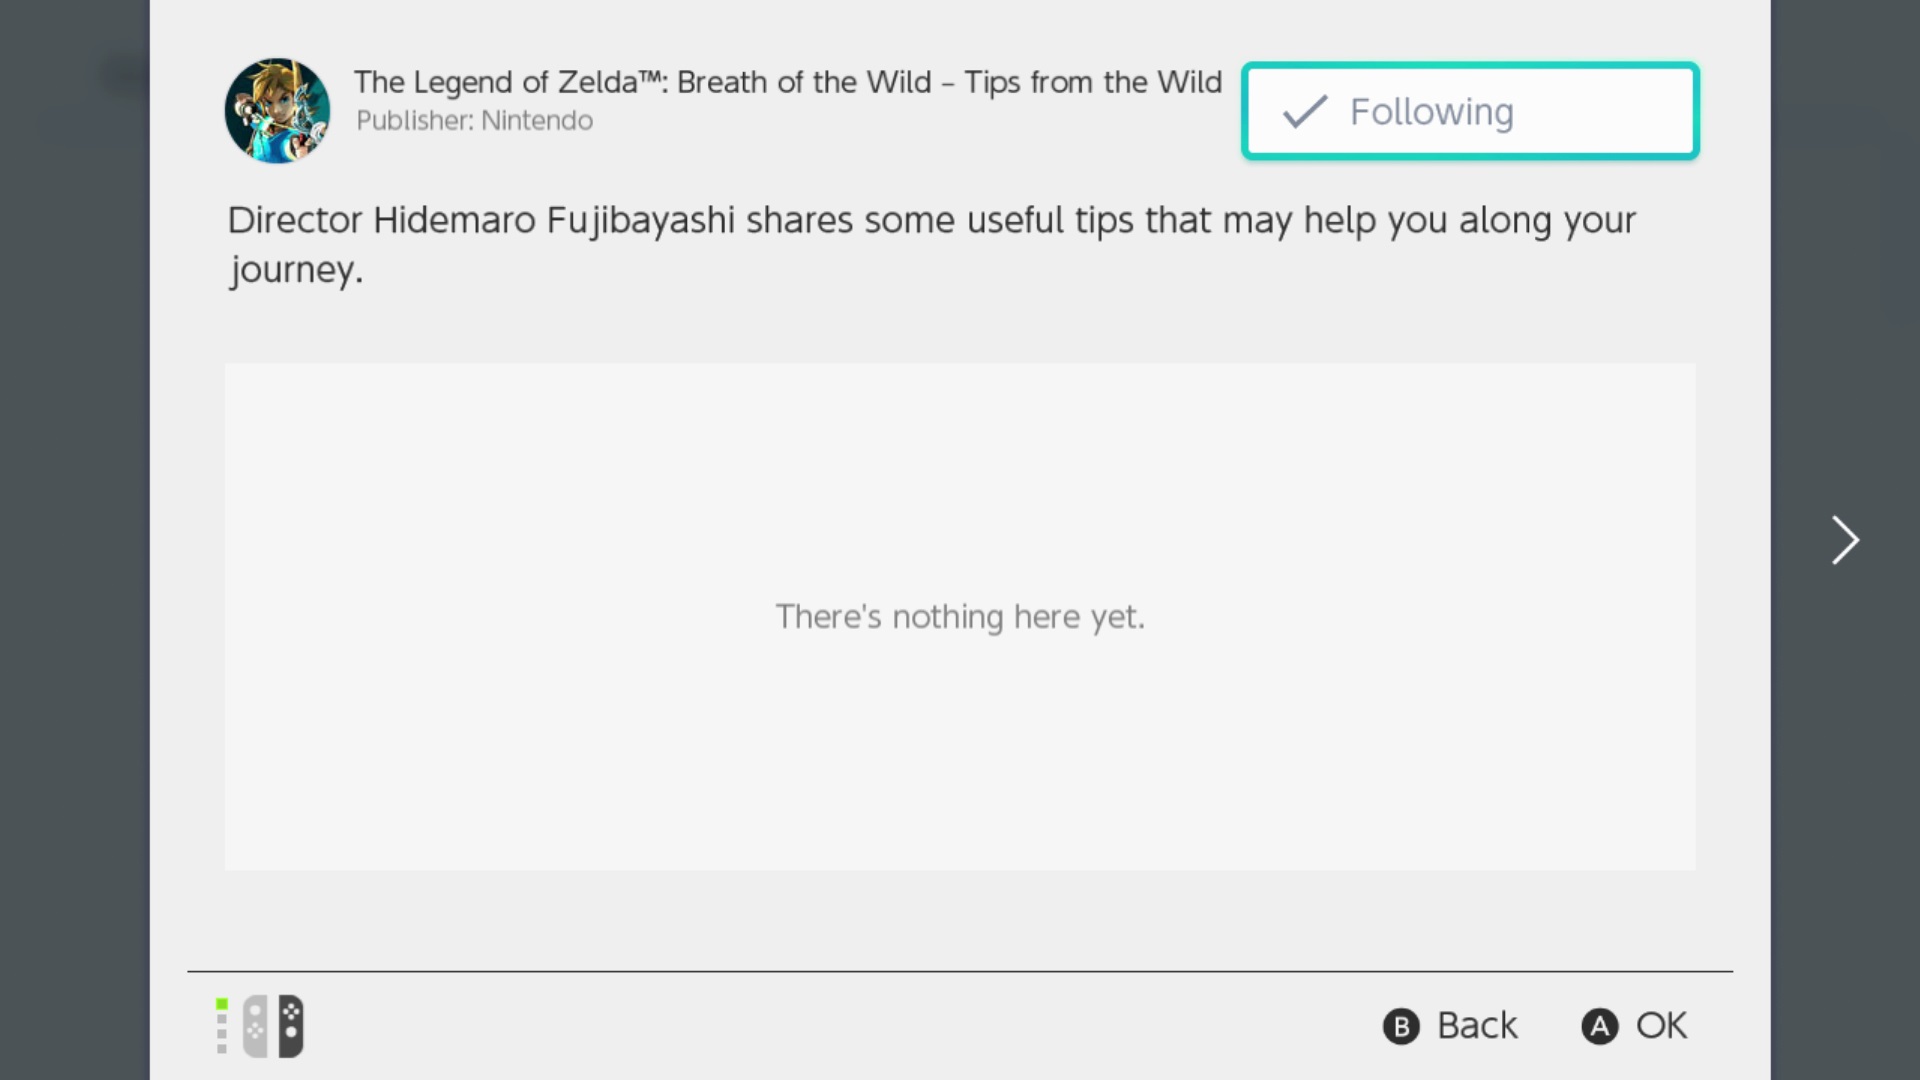Image resolution: width=1920 pixels, height=1080 pixels.
Task: Go to next channel with right chevron
Action: pos(1845,541)
